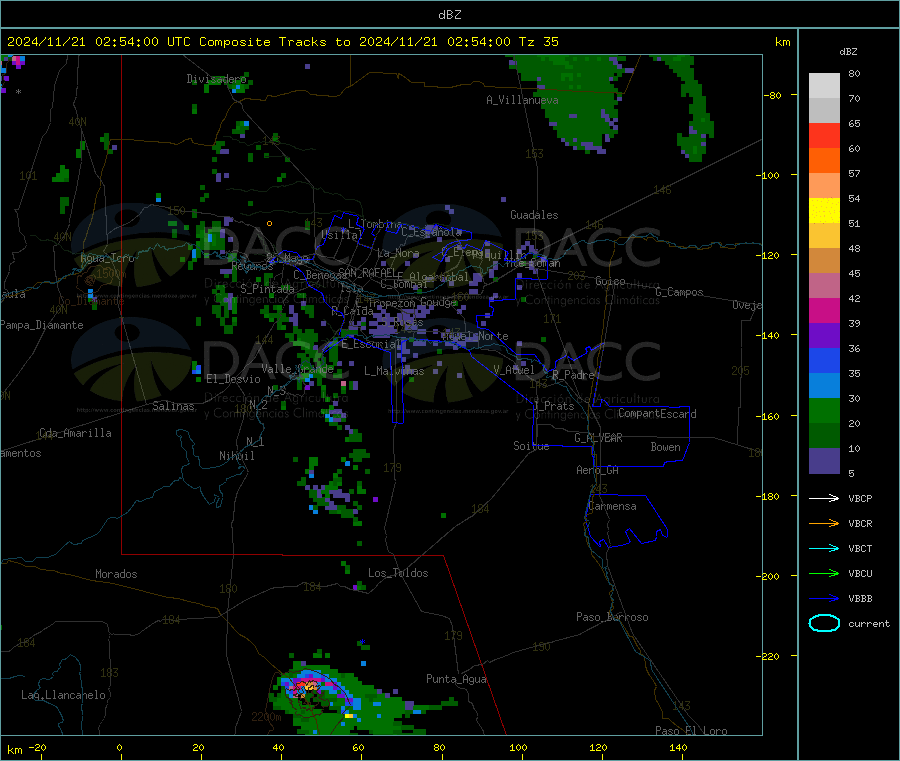The height and width of the screenshot is (761, 900).
Task: Click the 'Punta_Agua' map label
Action: [x=456, y=679]
